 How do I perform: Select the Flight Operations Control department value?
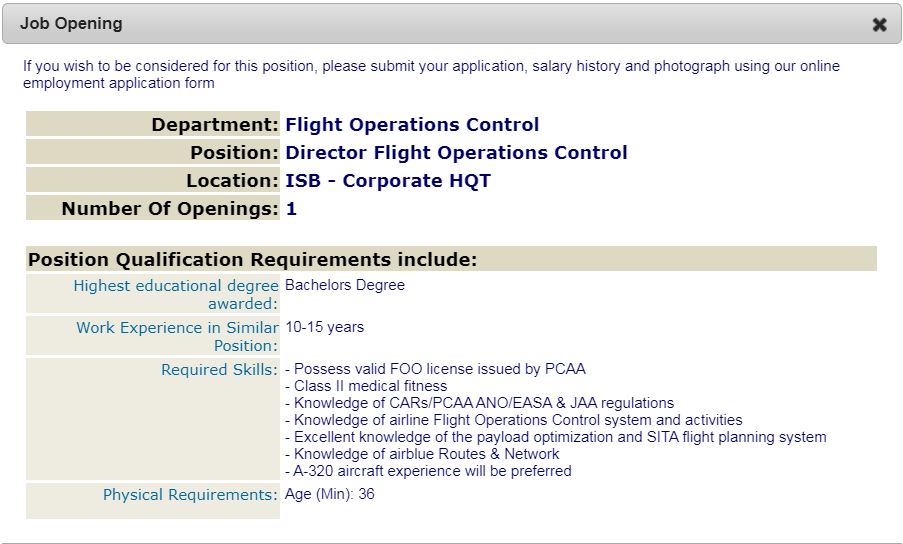pos(412,125)
